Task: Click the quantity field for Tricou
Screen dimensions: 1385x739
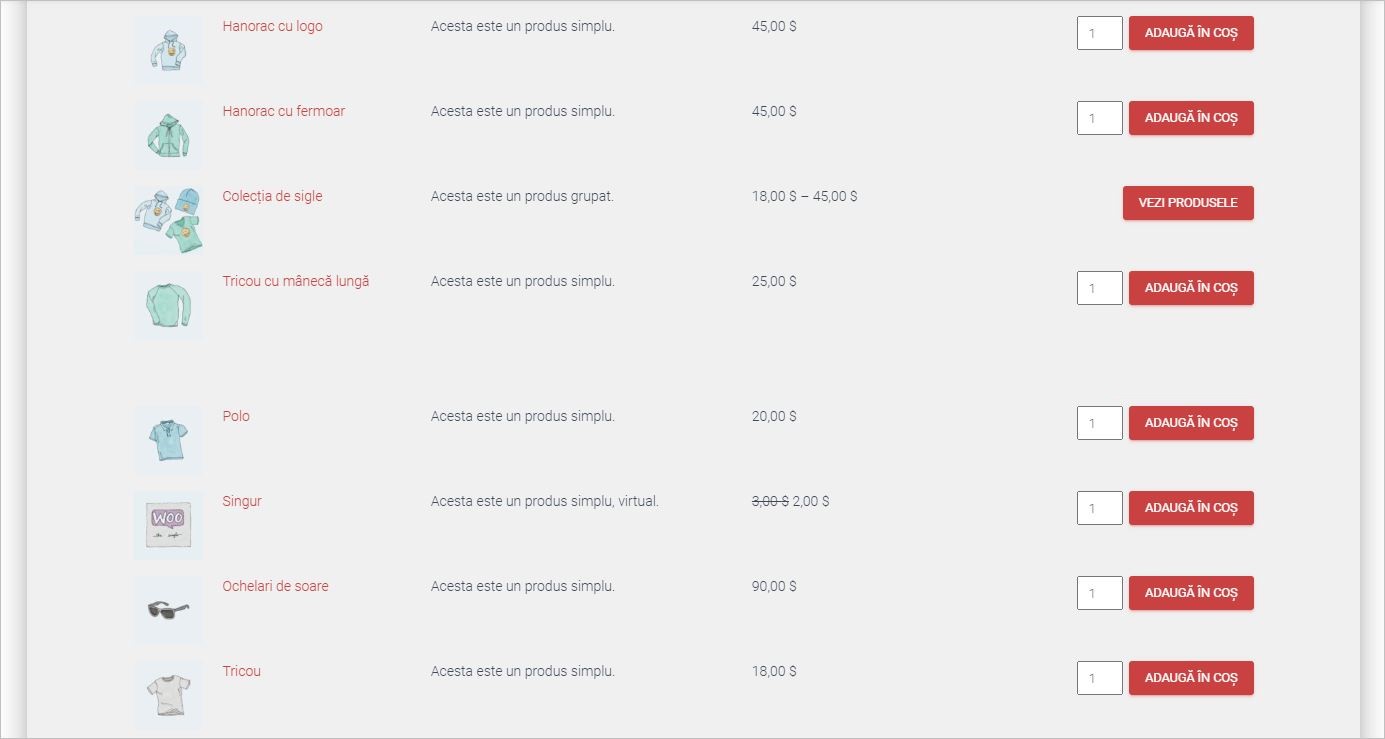Action: 1099,677
